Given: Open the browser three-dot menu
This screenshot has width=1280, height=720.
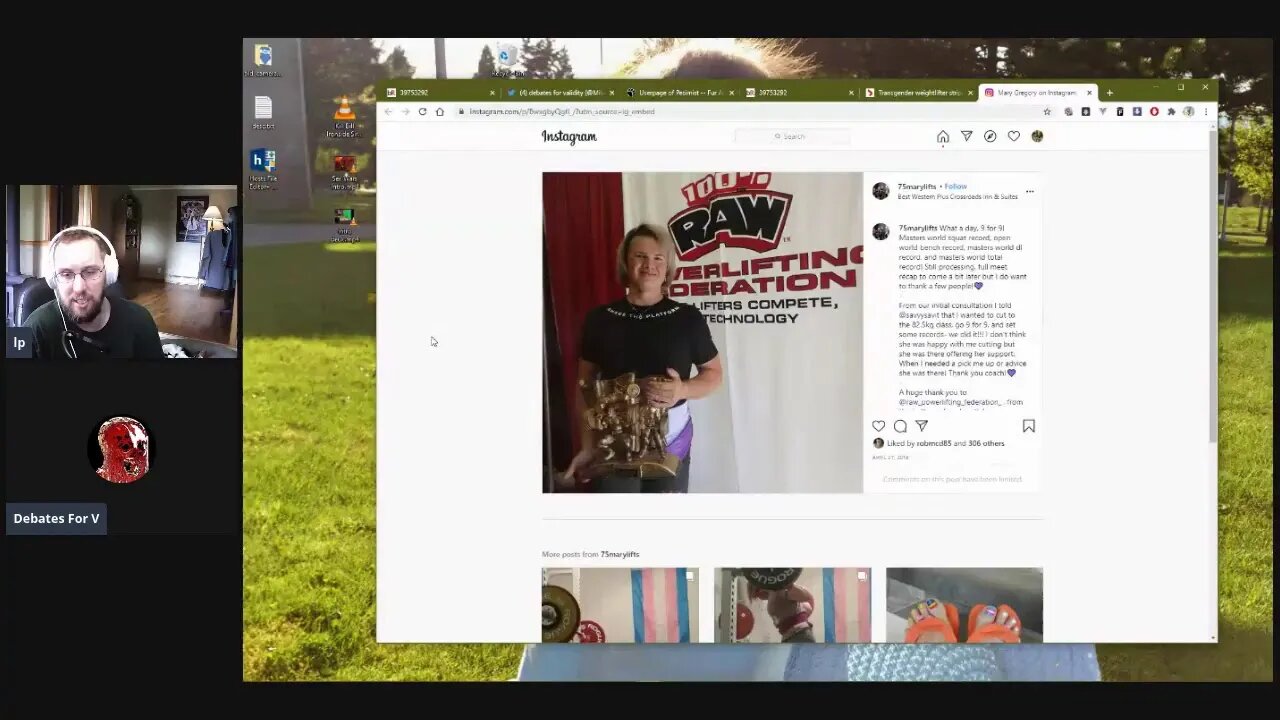Looking at the screenshot, I should coord(1205,112).
